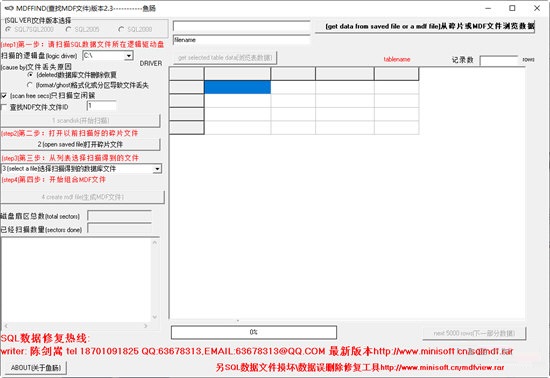
Task: Toggle the scan free secs checkbox
Action: [4, 96]
